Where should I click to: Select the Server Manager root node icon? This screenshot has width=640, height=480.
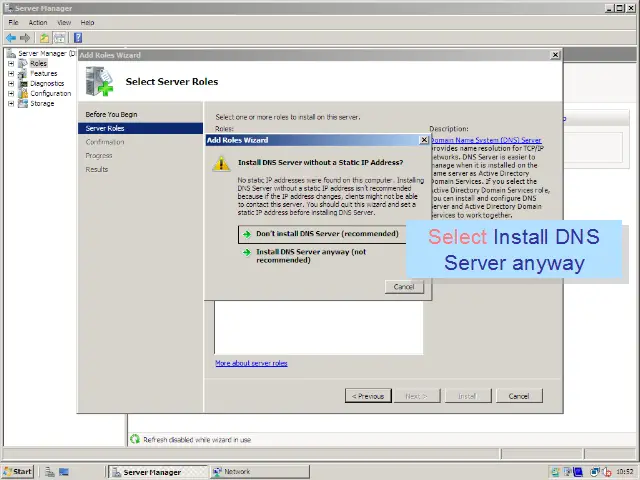11,53
